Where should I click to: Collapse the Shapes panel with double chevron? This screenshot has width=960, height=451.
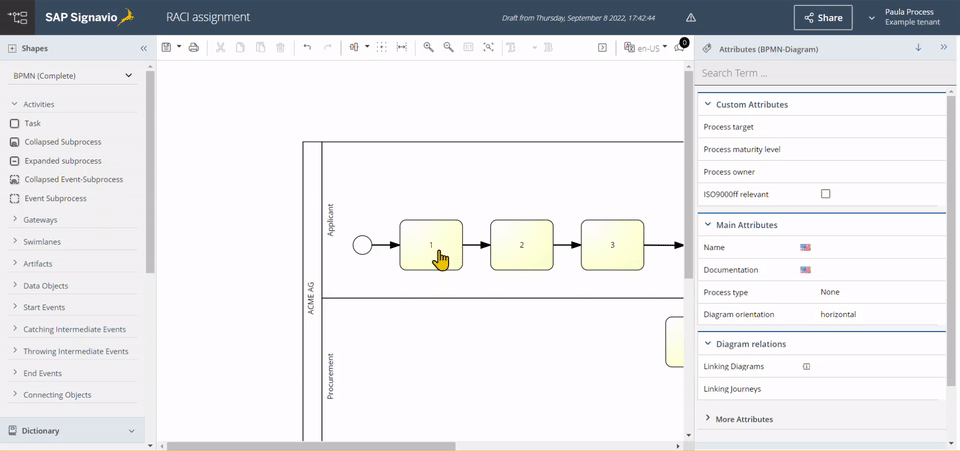tap(144, 48)
